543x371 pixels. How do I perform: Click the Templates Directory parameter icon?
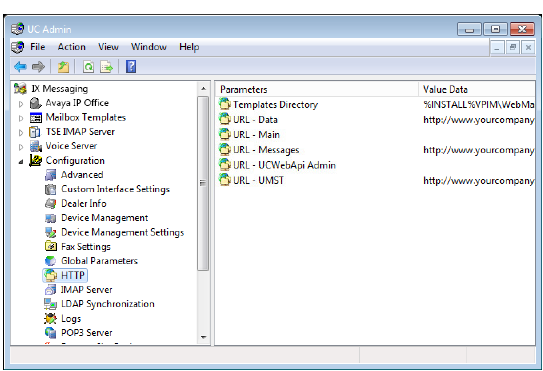[225, 104]
